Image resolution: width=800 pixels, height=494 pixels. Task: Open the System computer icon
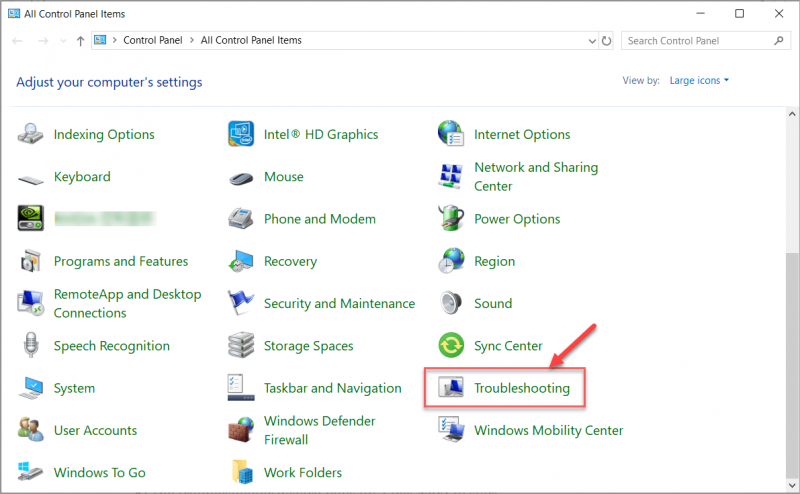coord(30,388)
